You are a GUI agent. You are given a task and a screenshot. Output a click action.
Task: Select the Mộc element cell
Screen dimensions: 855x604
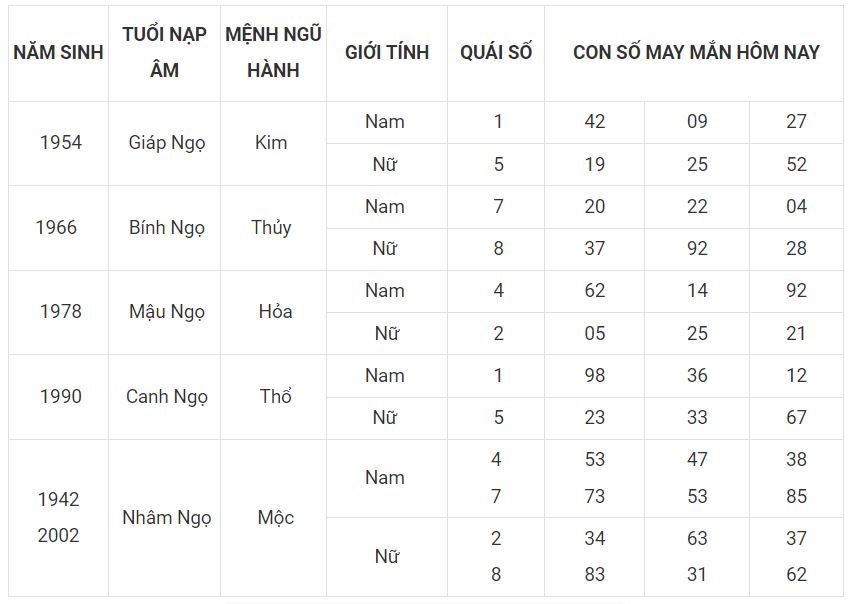pos(275,517)
